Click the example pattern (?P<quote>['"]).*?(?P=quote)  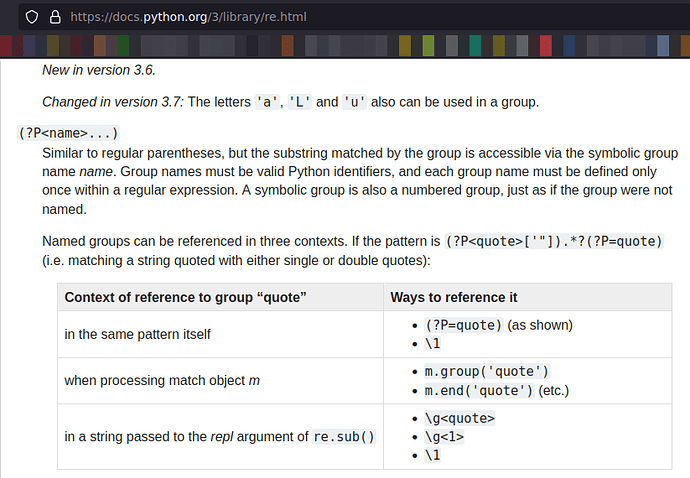[x=554, y=242]
